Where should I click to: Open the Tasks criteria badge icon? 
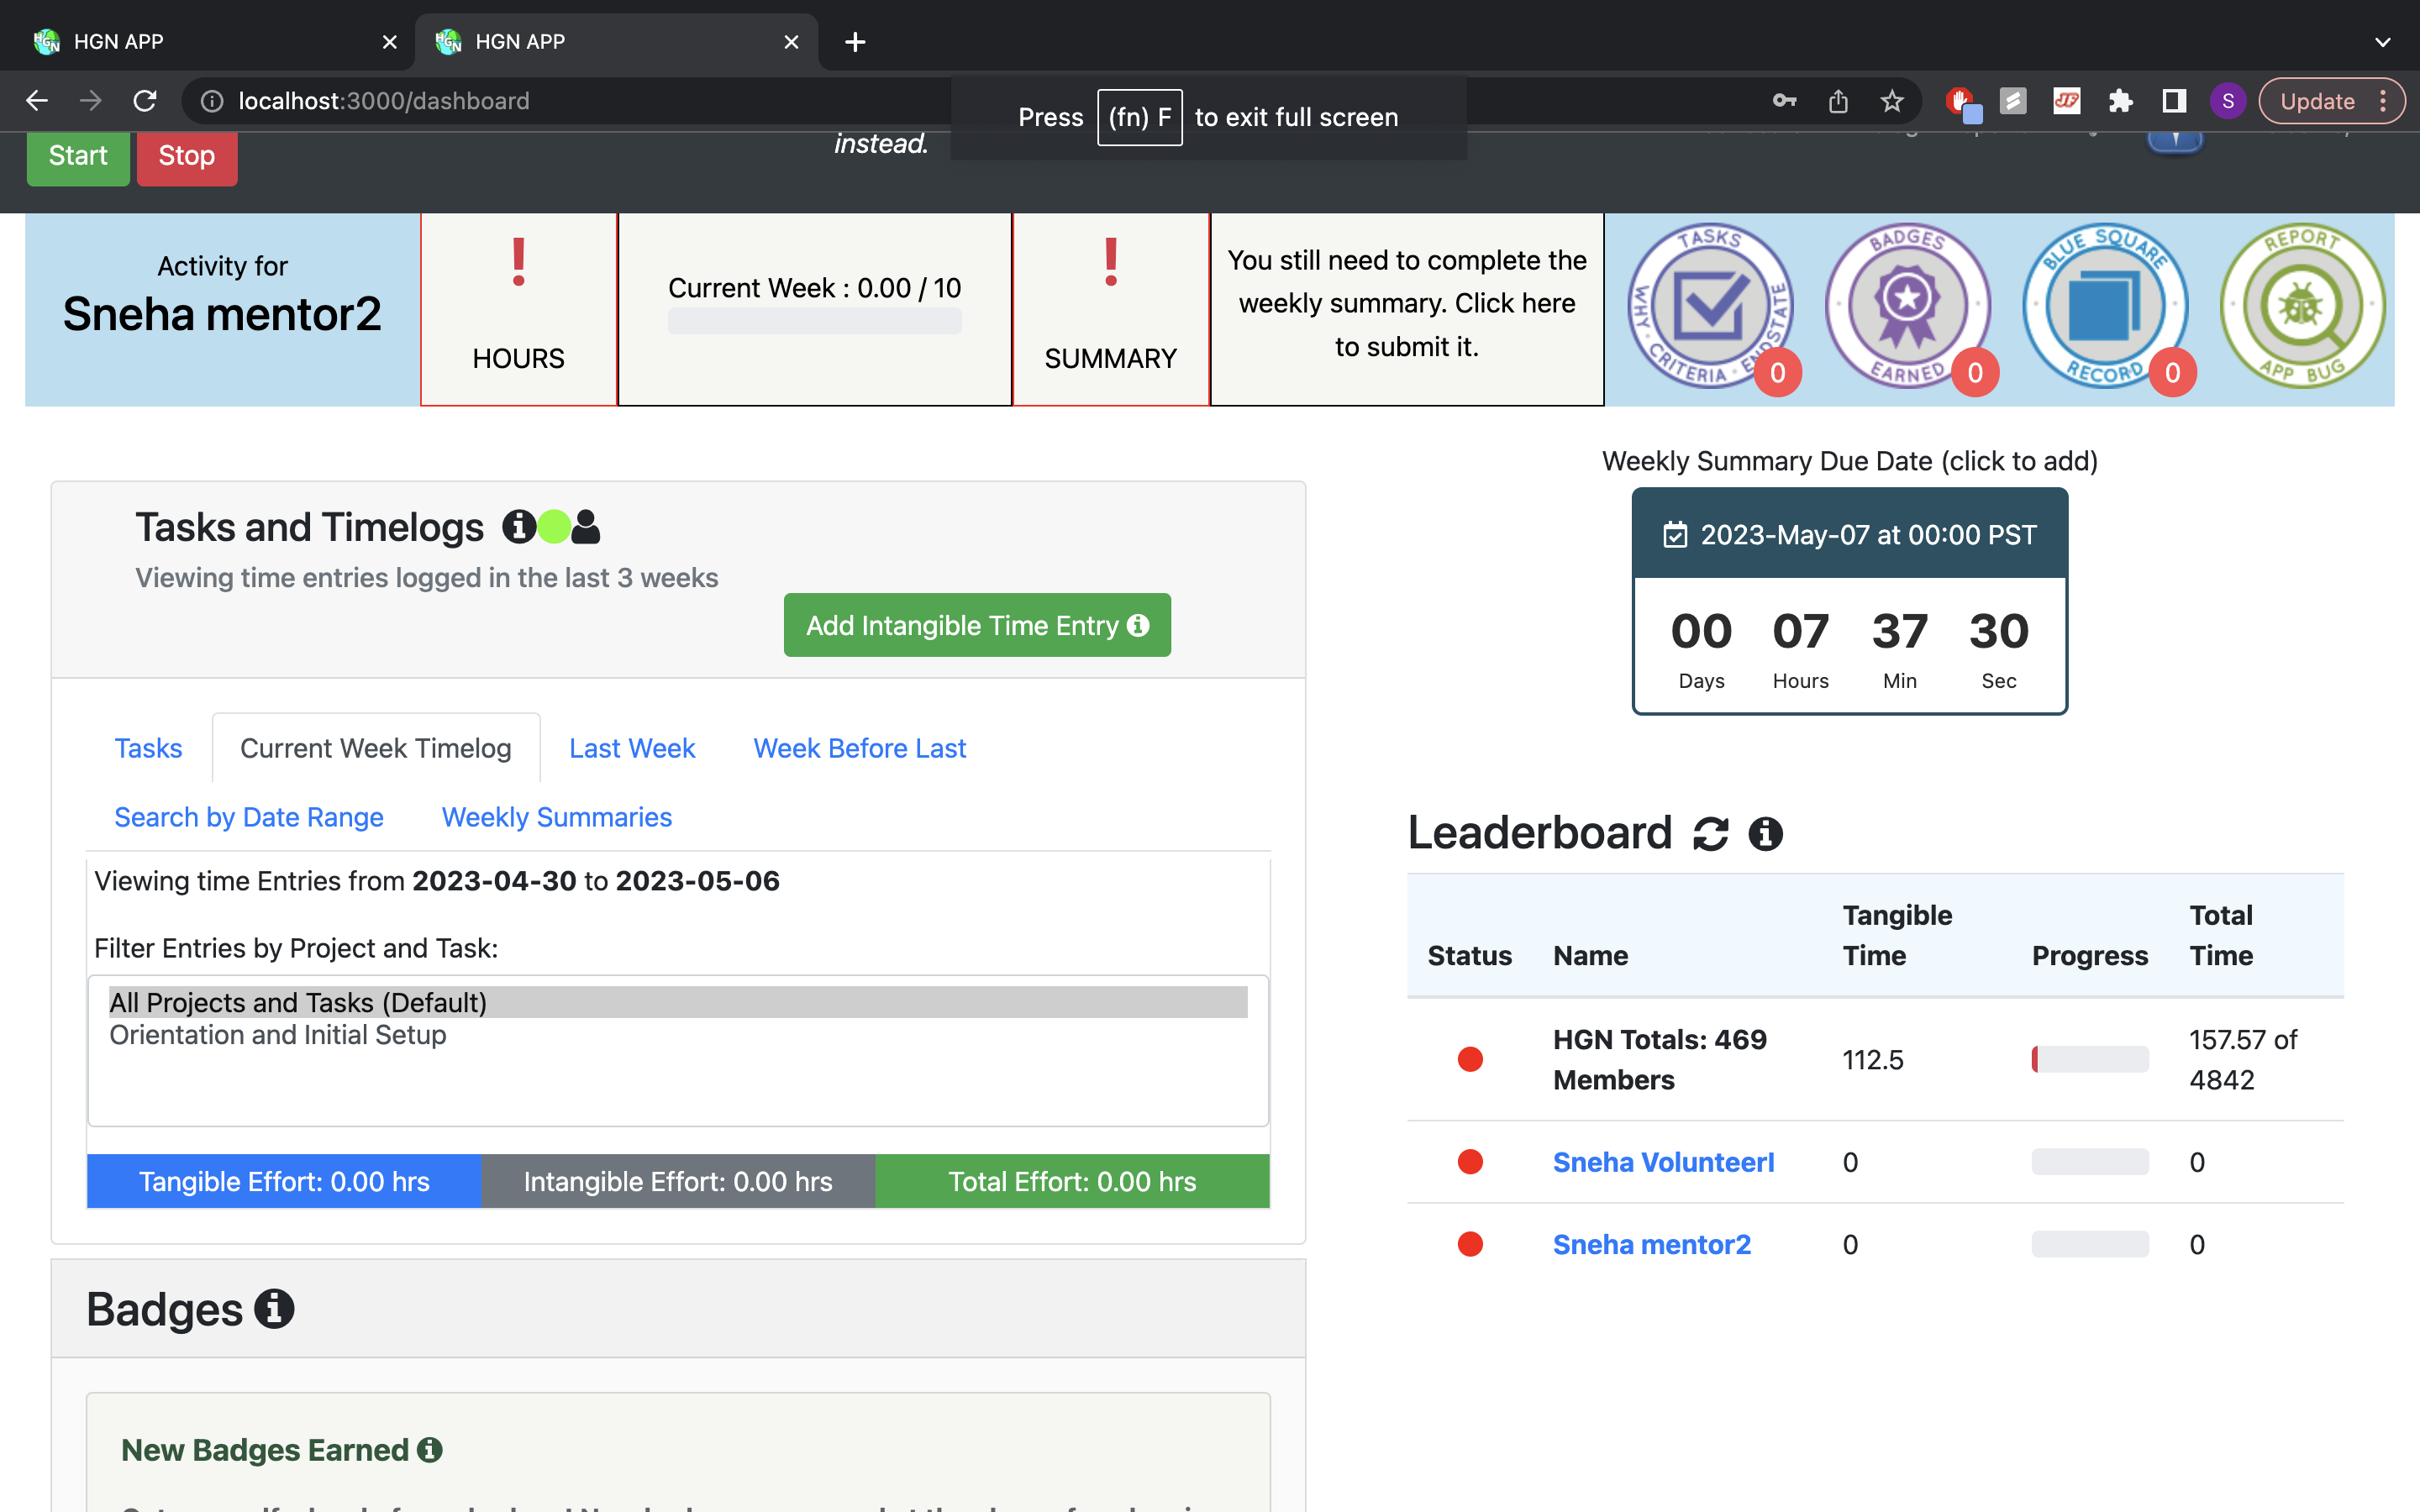coord(1711,306)
